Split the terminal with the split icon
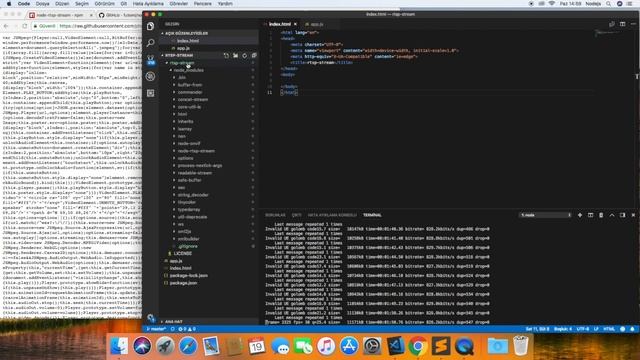The height and width of the screenshot is (360, 640). coord(590,215)
